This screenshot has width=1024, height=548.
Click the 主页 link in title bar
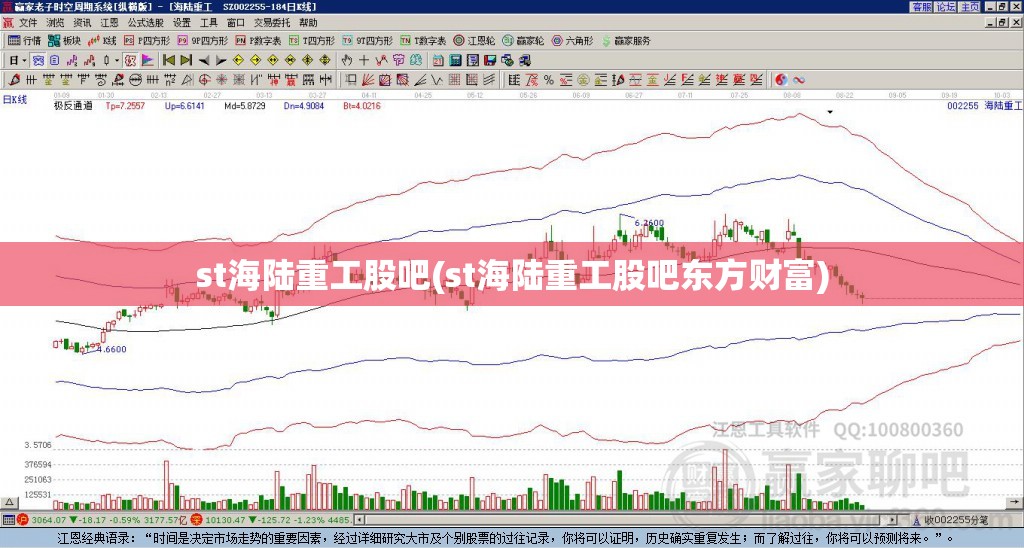(970, 7)
